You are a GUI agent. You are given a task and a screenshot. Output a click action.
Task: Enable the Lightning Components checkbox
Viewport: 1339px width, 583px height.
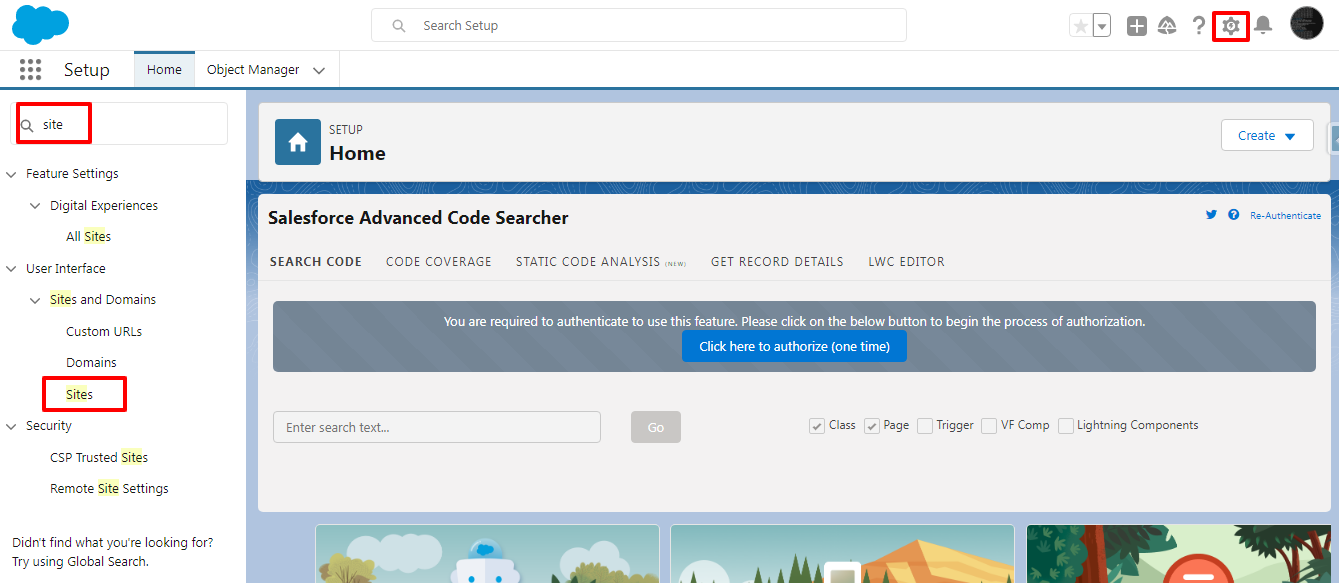click(x=1066, y=426)
